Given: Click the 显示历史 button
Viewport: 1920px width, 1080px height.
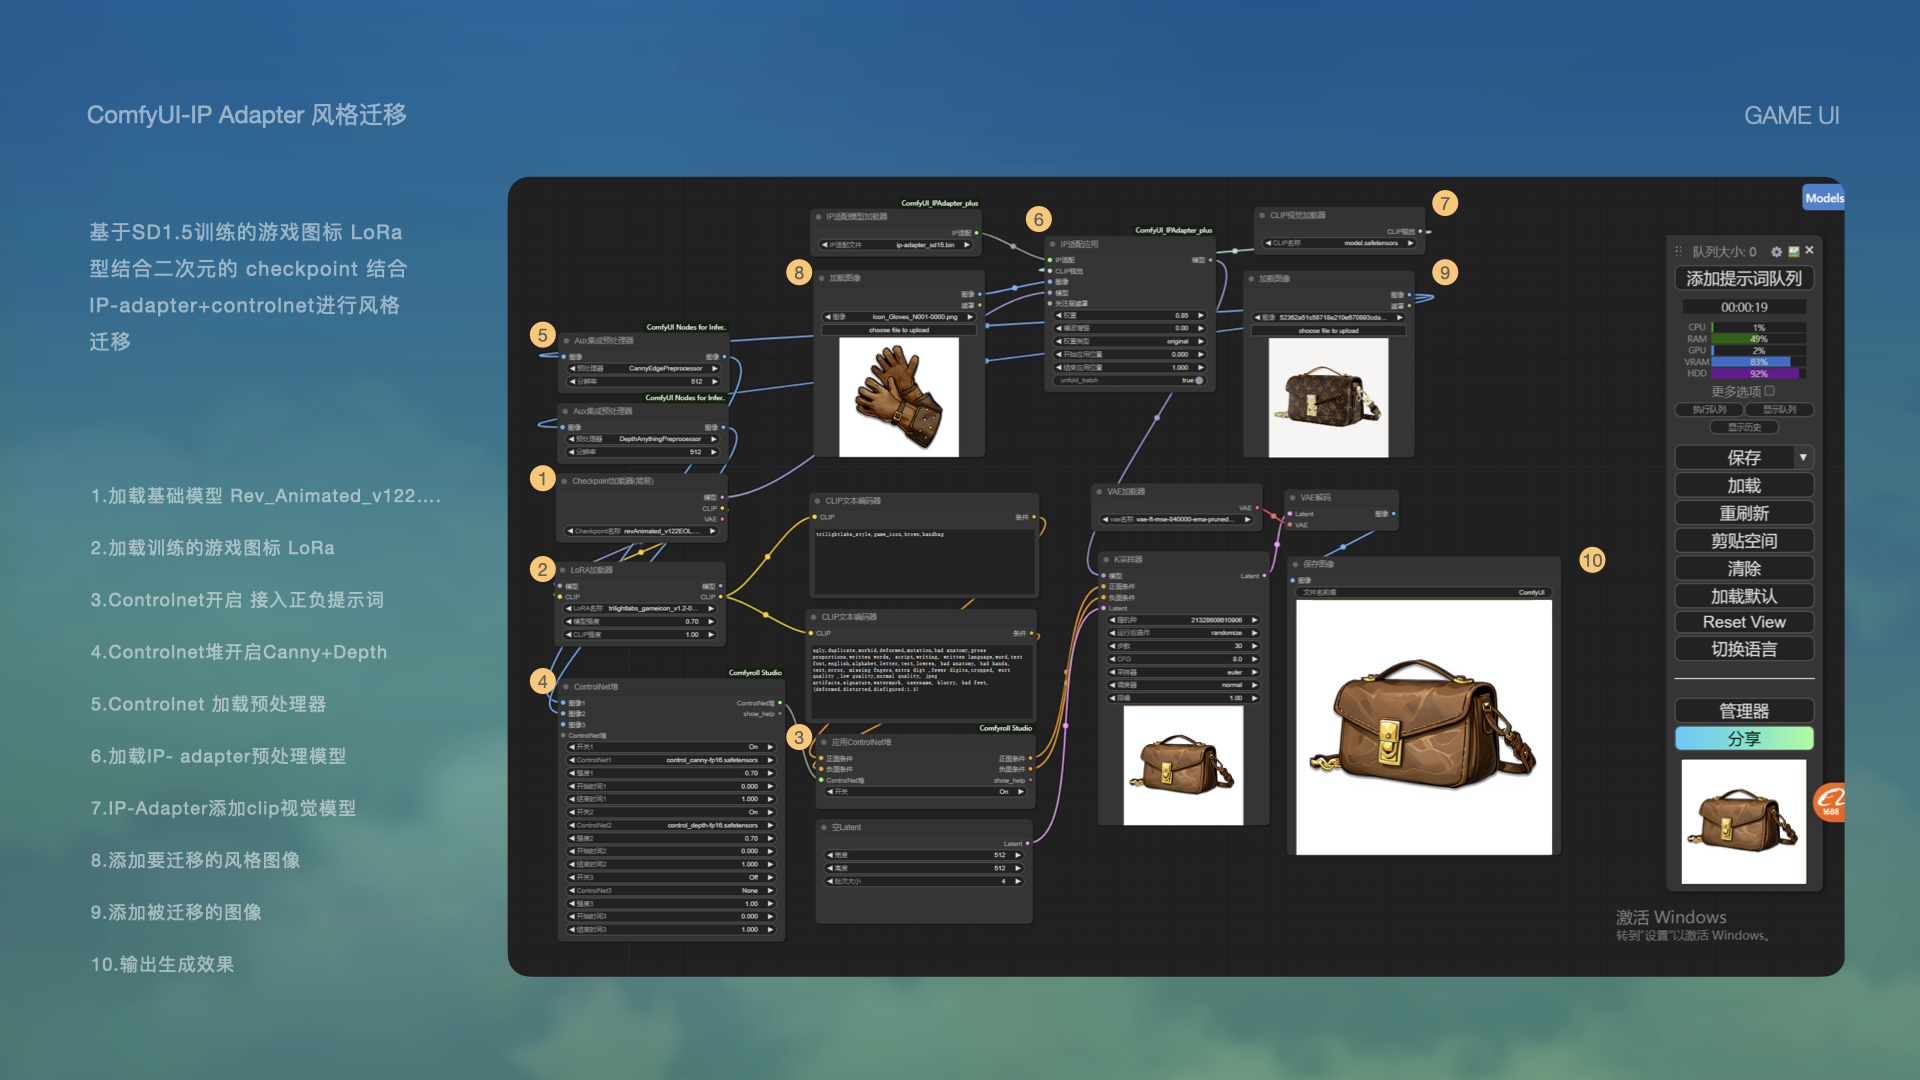Looking at the screenshot, I should [1744, 427].
